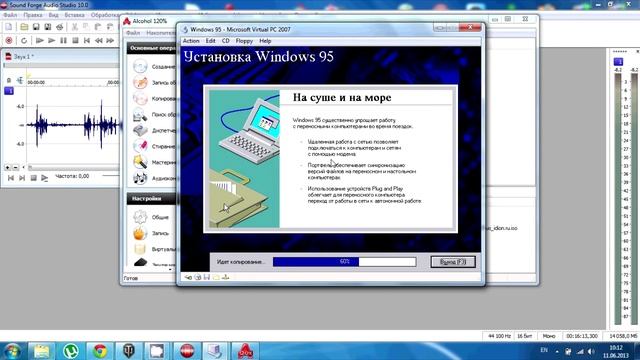Screen dimensions: 640x360
Task: Open Alcohol 120% from the taskbar
Action: (245, 351)
